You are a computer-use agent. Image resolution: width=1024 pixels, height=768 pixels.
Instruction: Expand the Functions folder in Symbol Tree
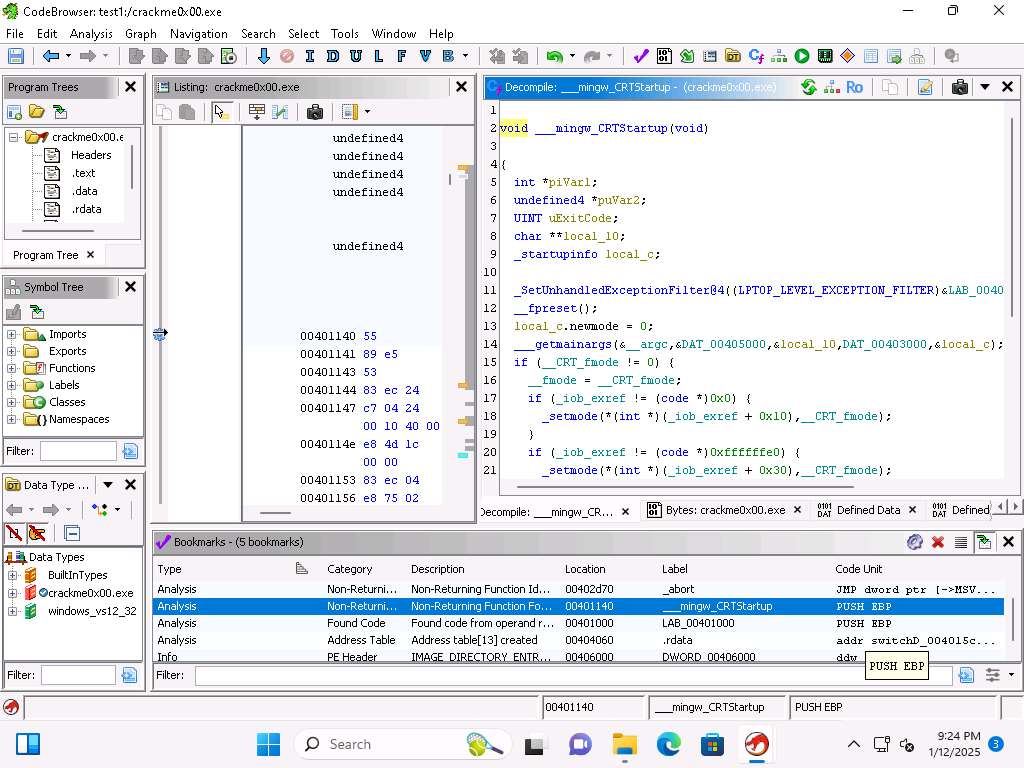(12, 368)
